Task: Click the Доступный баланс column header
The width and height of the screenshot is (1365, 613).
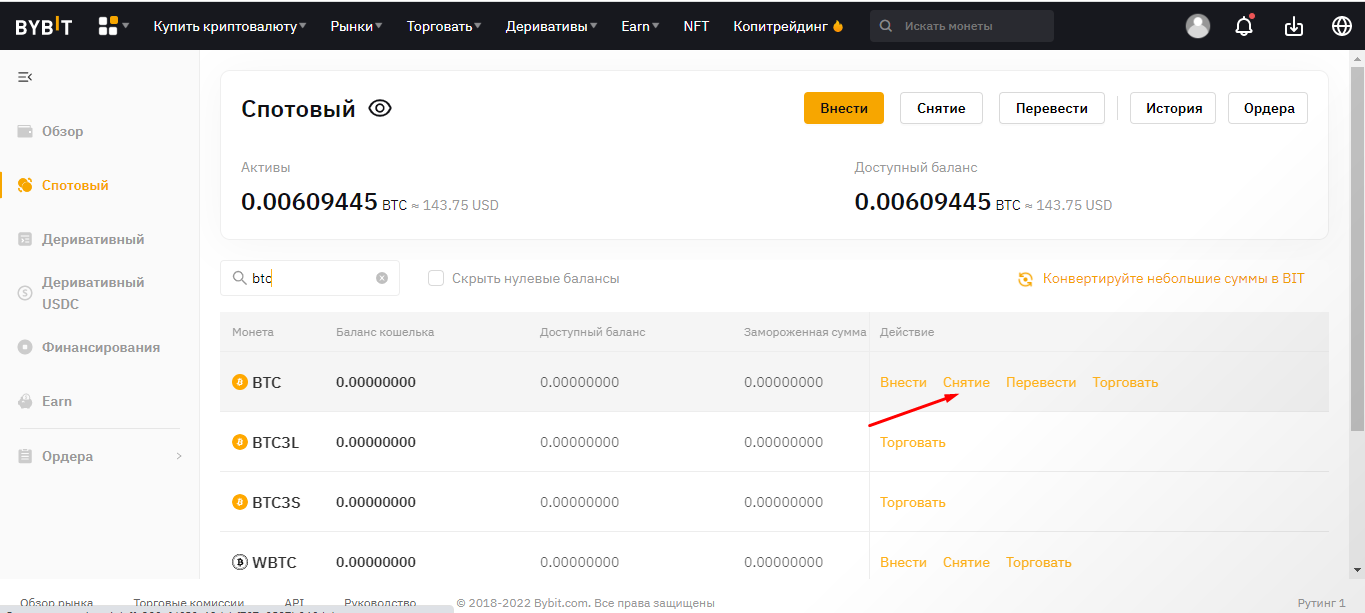Action: coord(592,332)
